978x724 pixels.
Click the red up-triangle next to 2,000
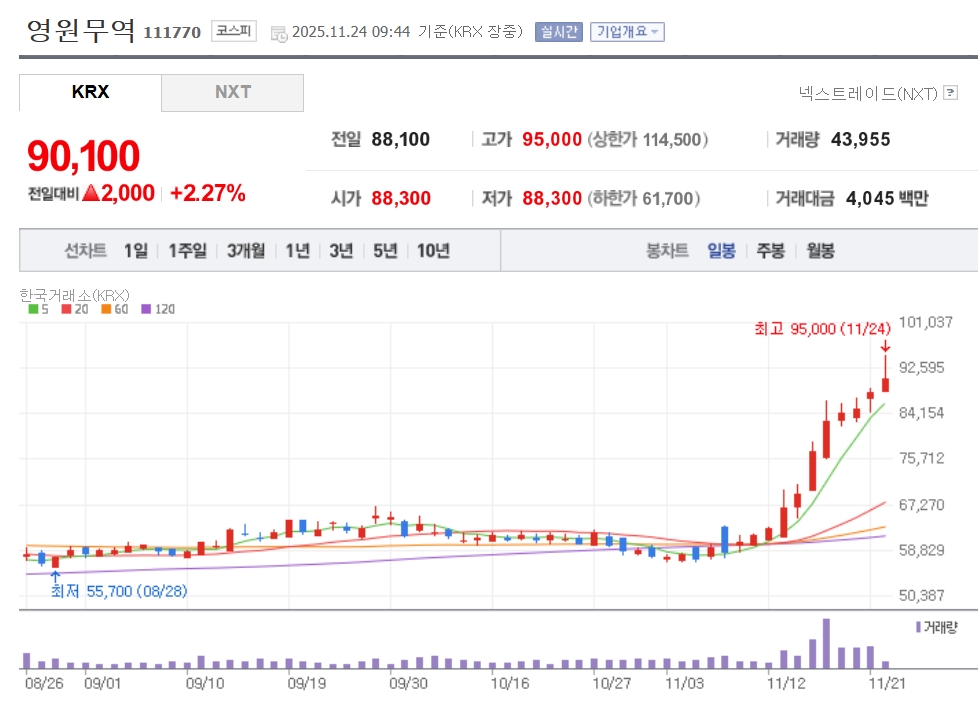point(92,194)
